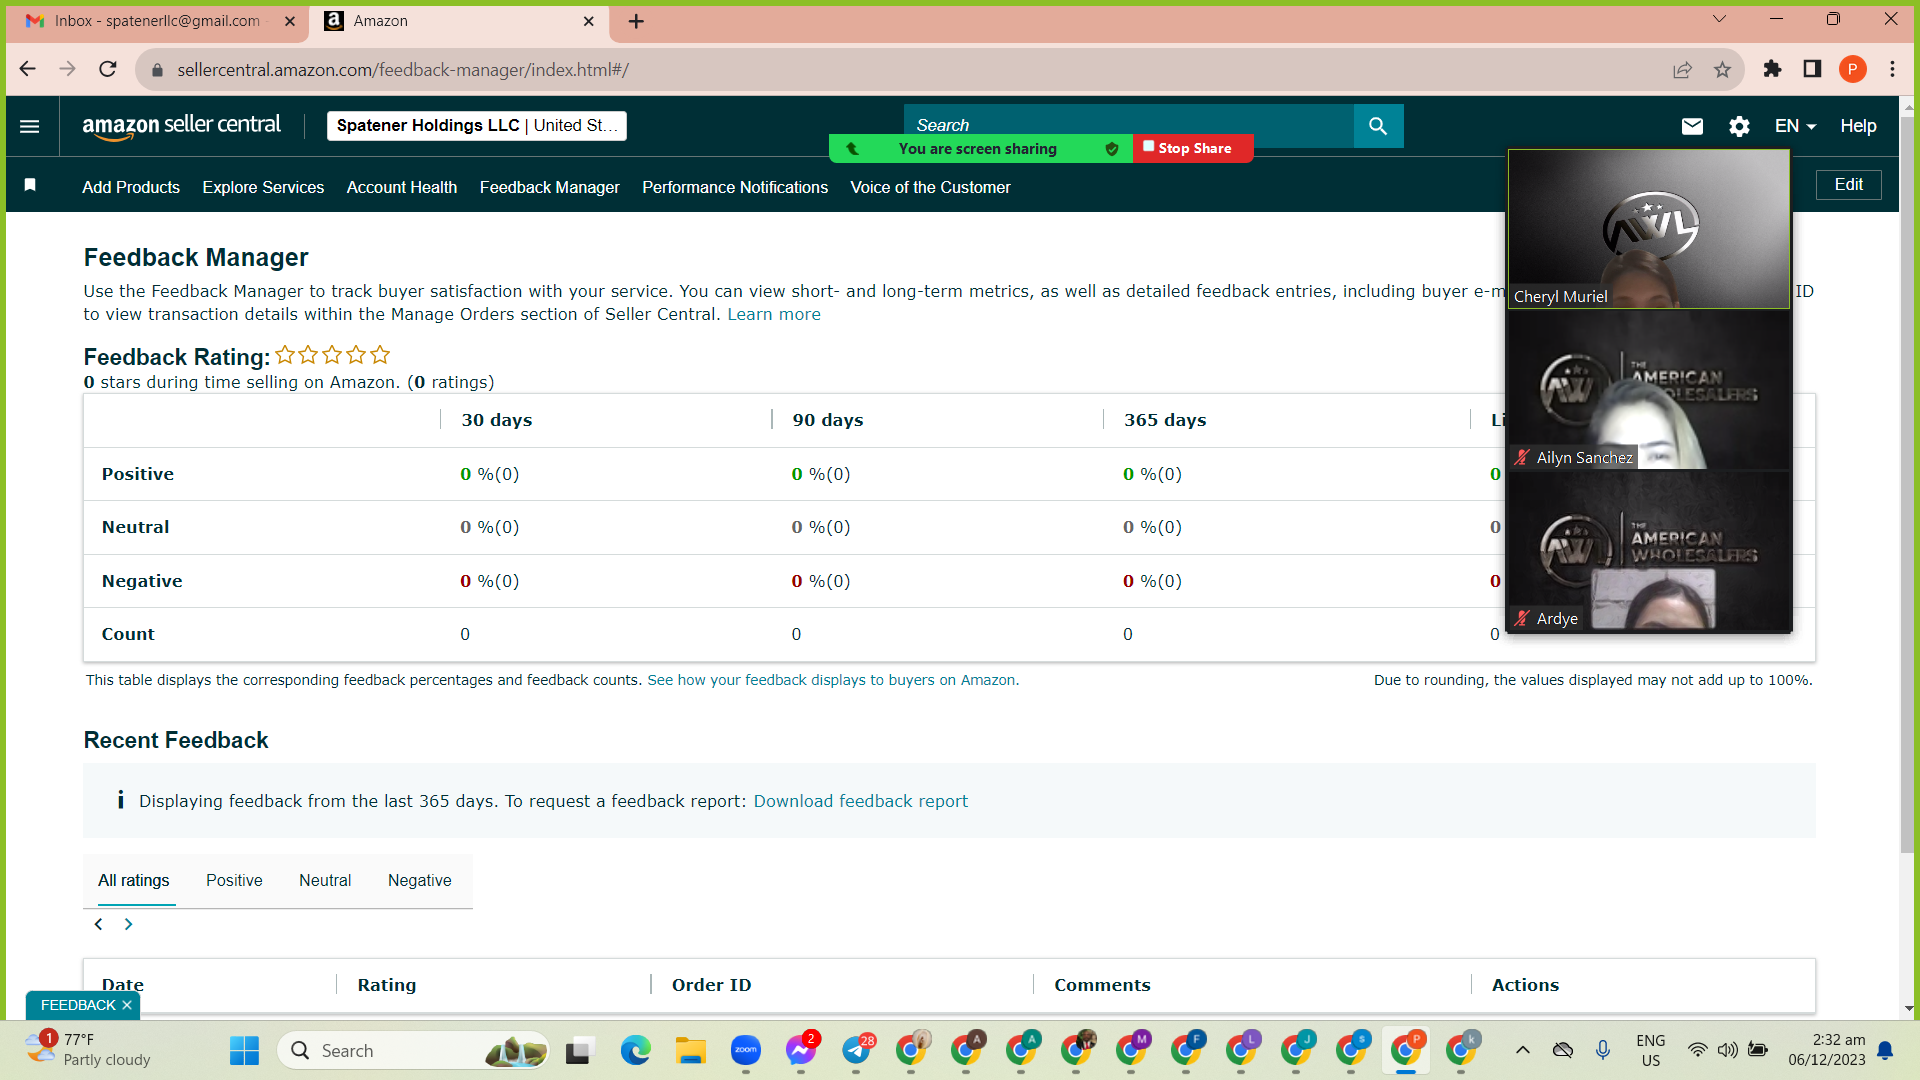The width and height of the screenshot is (1920, 1080).
Task: Click the browser address bar URL
Action: point(403,70)
